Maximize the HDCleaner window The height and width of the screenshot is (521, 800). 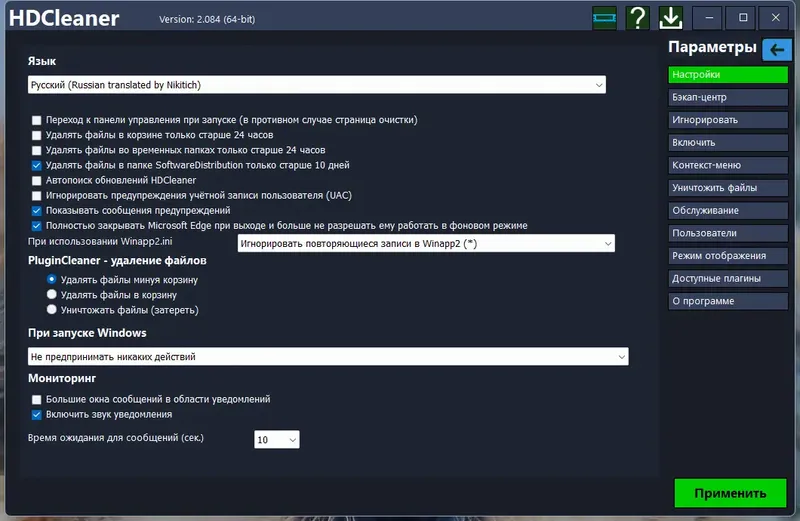pyautogui.click(x=743, y=18)
